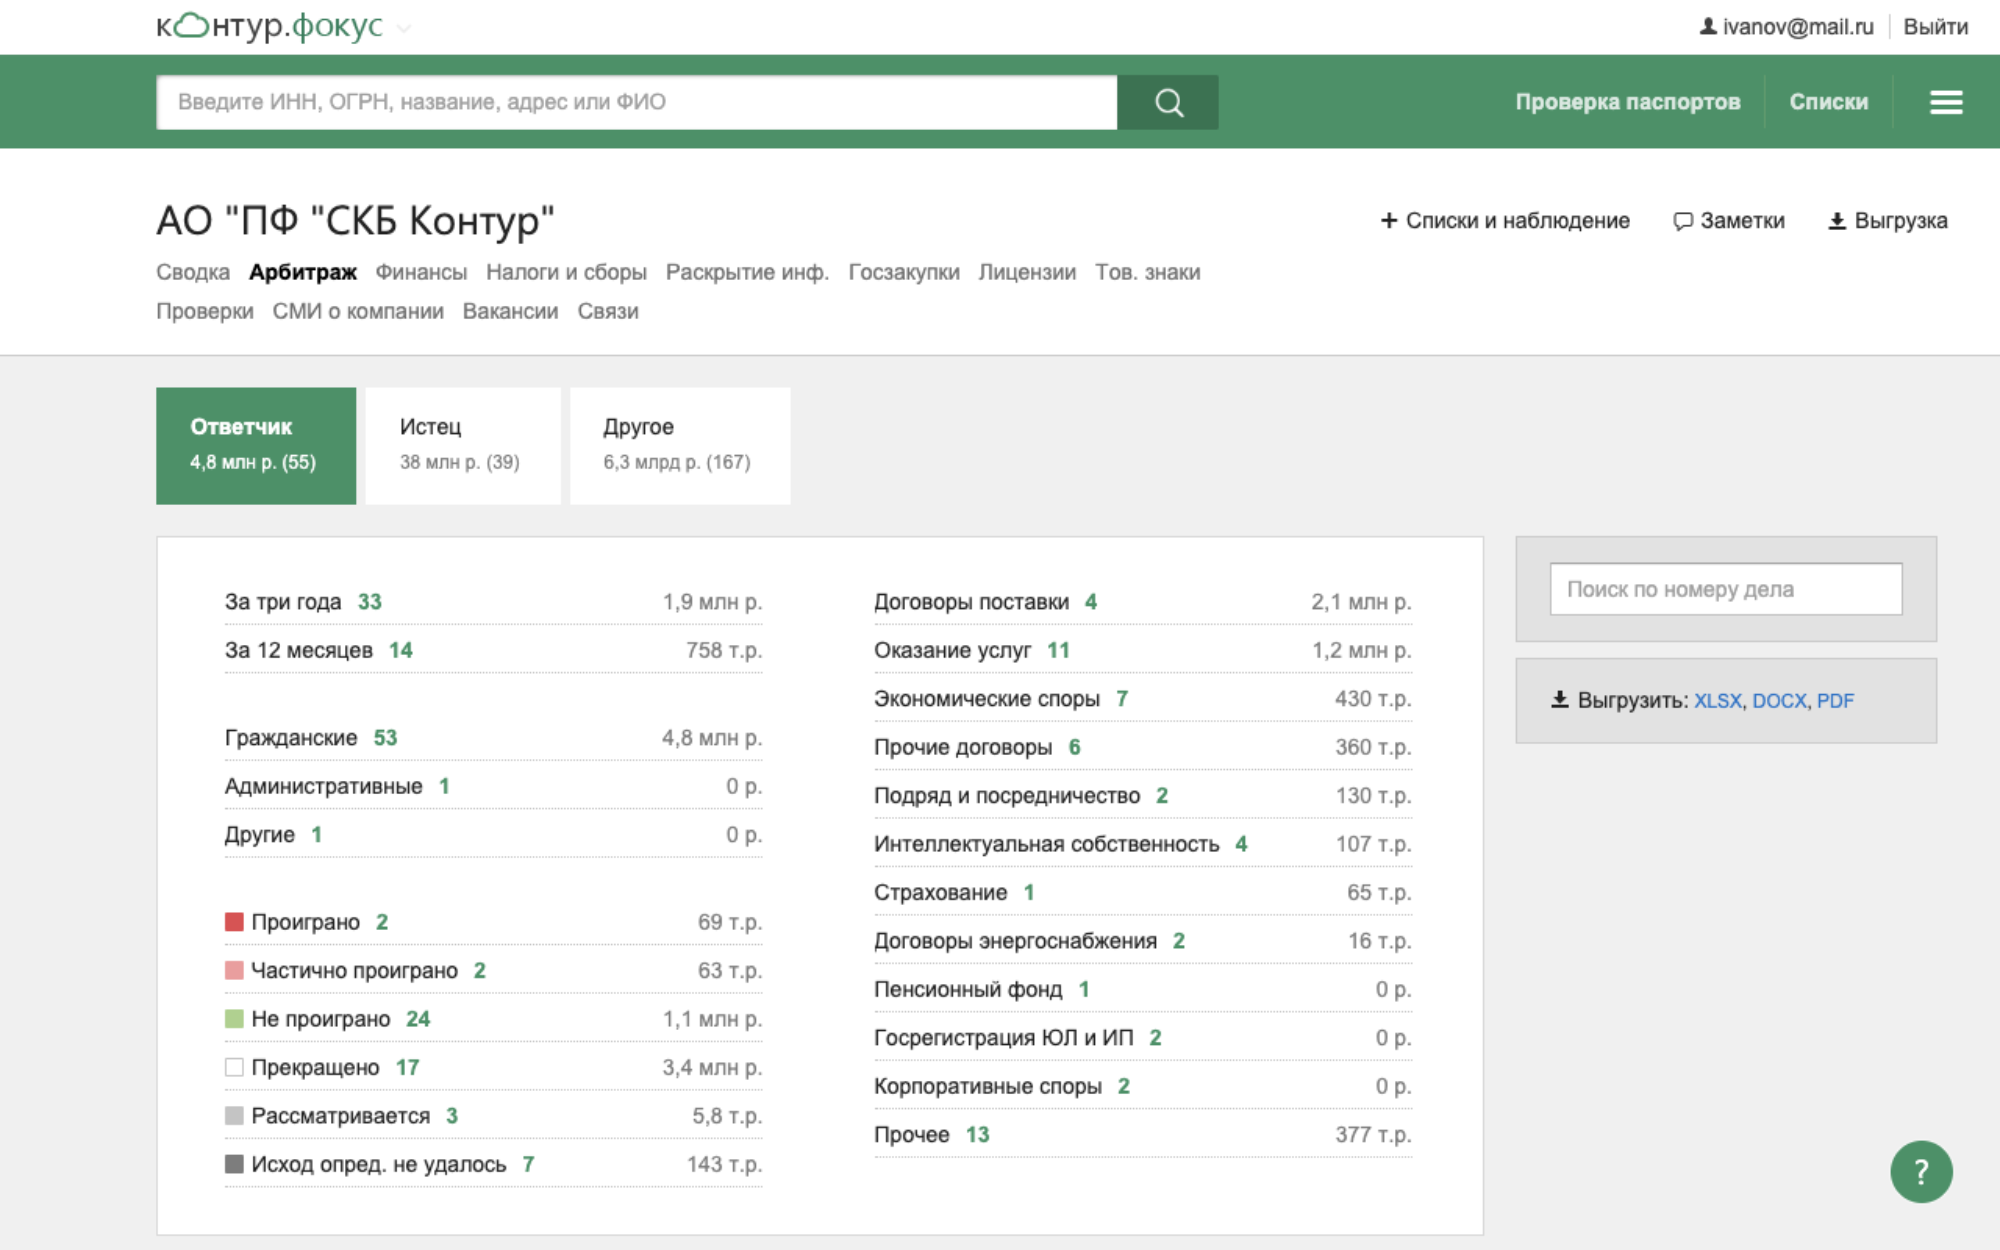Click the download icon beside Выгрузить
Viewport: 2000px width, 1250px height.
point(1560,700)
